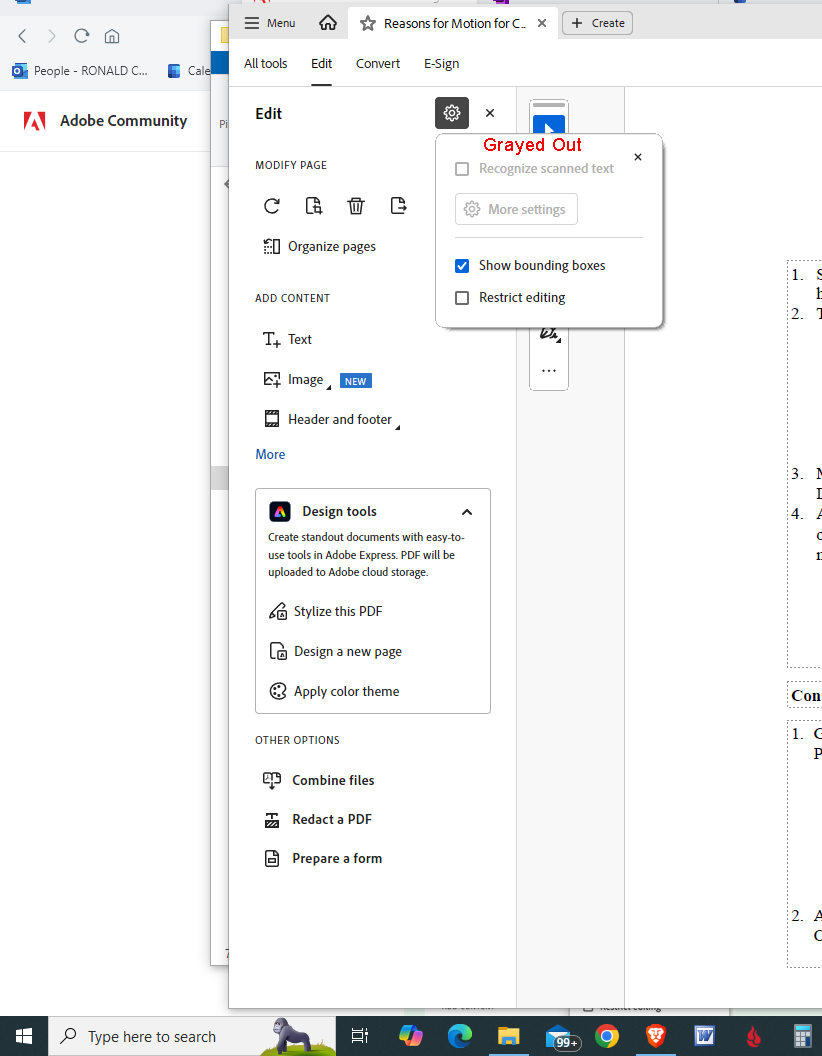Collapse the Design tools panel

click(x=467, y=511)
